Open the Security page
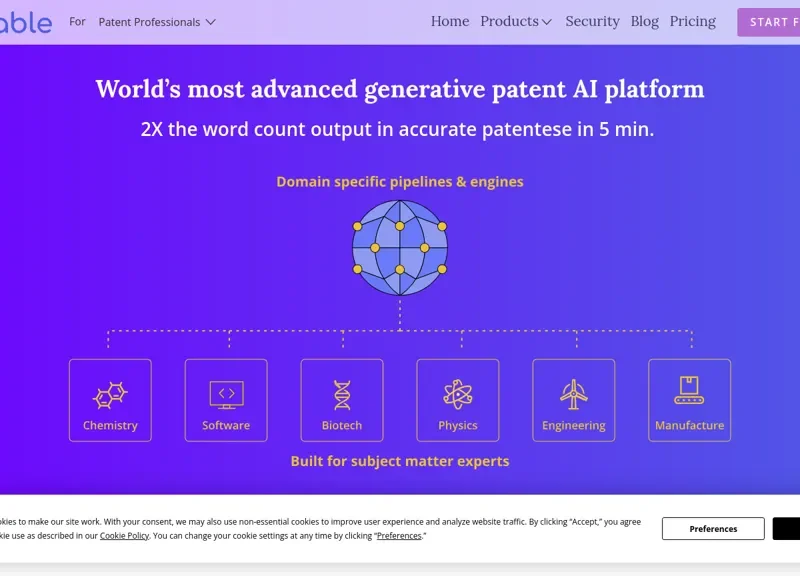 (x=592, y=21)
